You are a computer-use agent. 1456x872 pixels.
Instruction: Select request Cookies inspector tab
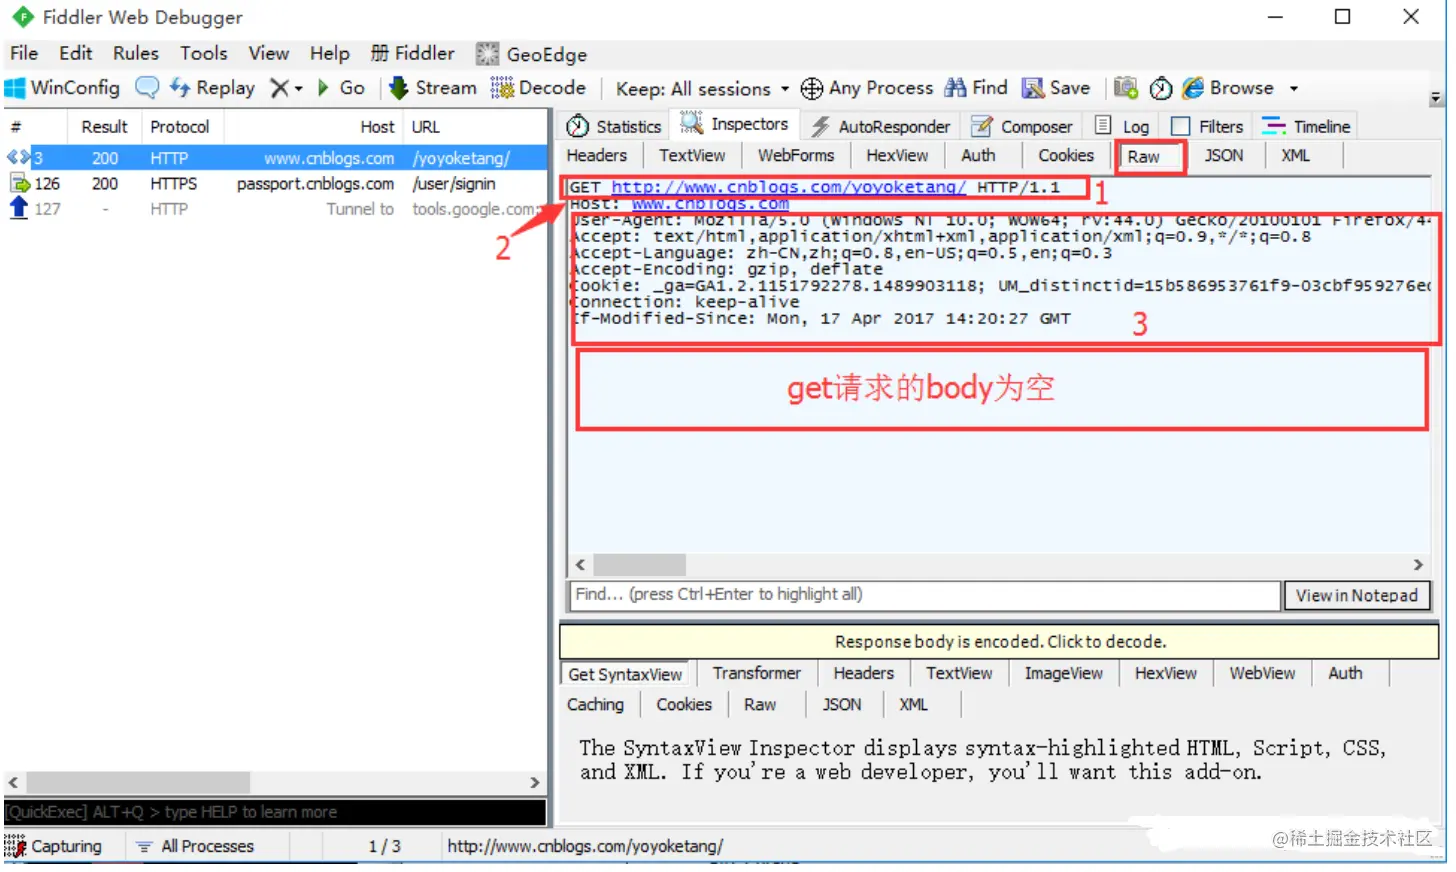coord(1066,156)
